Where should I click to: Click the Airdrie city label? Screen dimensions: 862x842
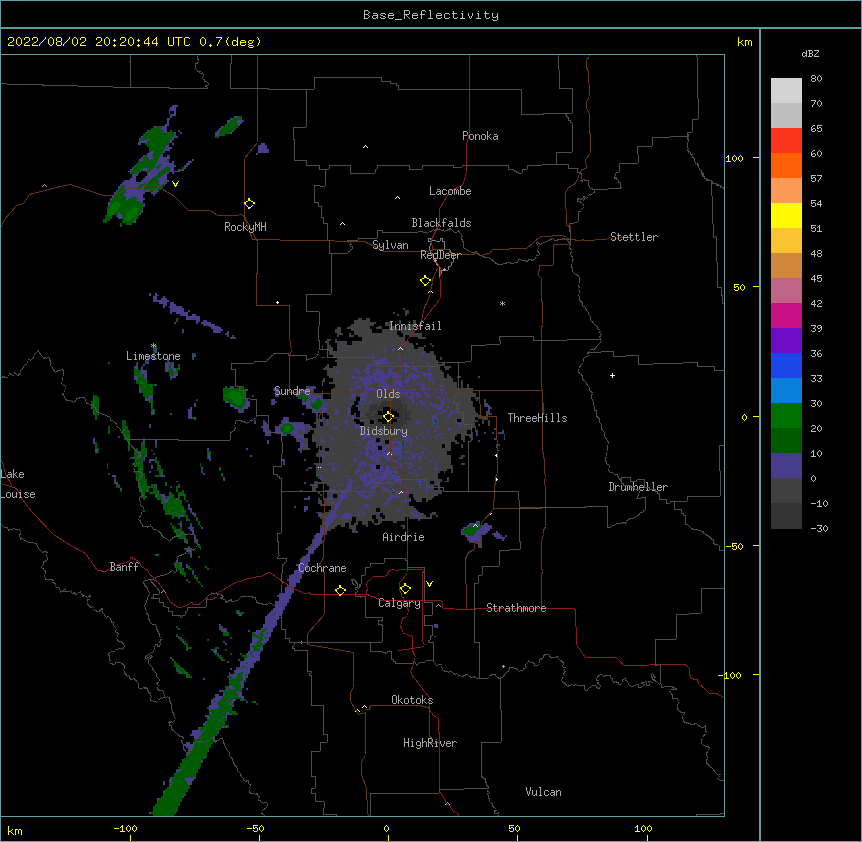404,537
